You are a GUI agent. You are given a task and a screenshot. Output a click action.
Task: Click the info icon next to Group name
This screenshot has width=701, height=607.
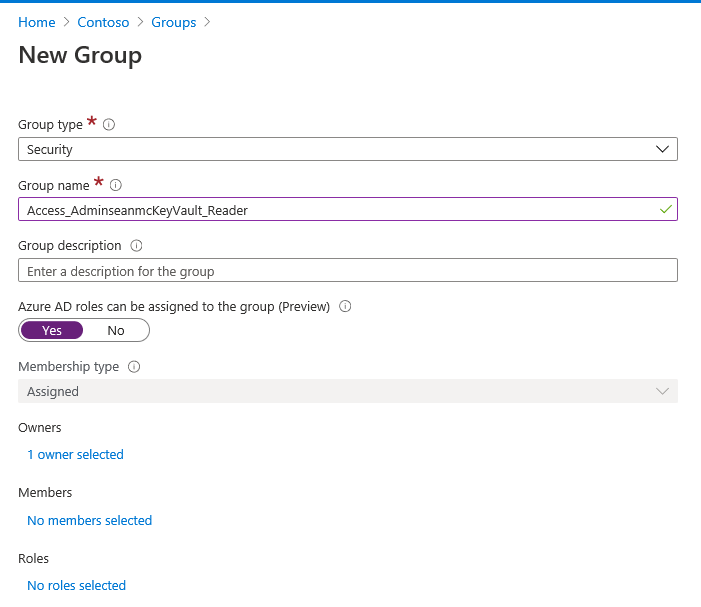115,185
